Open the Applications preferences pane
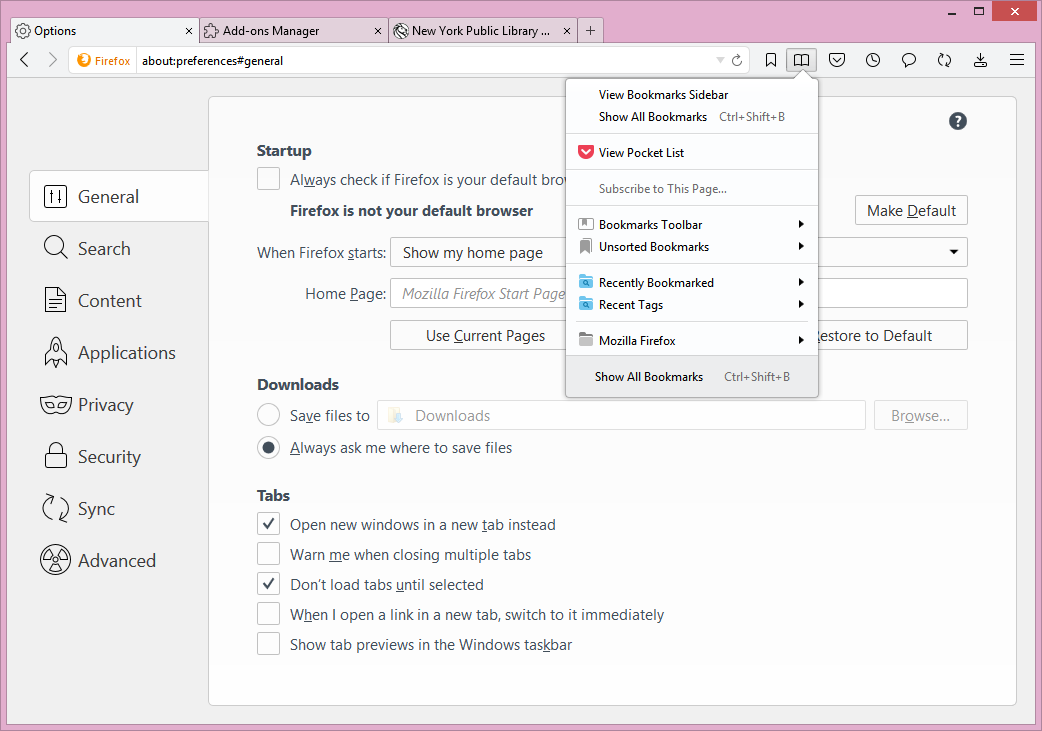The width and height of the screenshot is (1042, 731). (120, 352)
